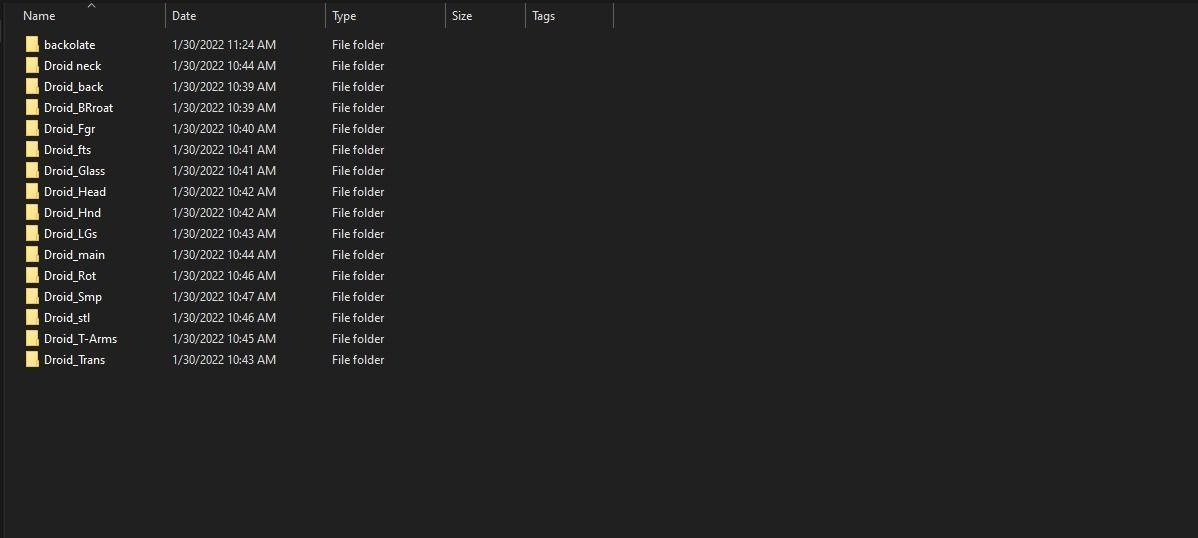Click 'File folder' type in Droid_Hnd row
Image resolution: width=1198 pixels, height=538 pixels.
pos(358,213)
